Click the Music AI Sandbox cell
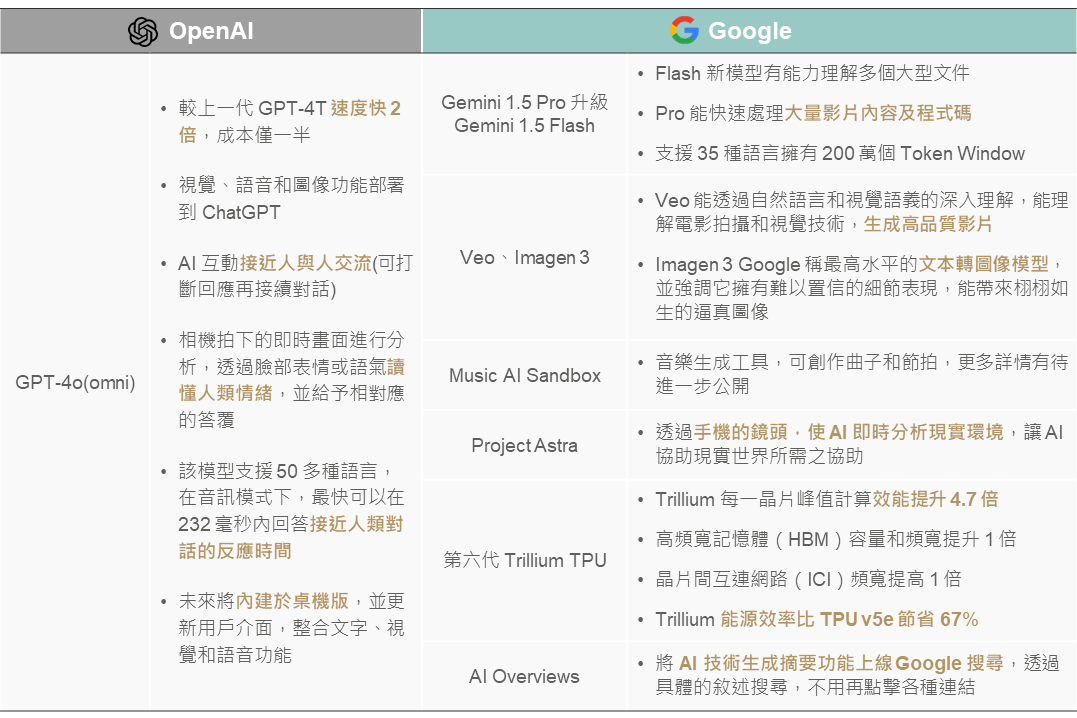 524,376
